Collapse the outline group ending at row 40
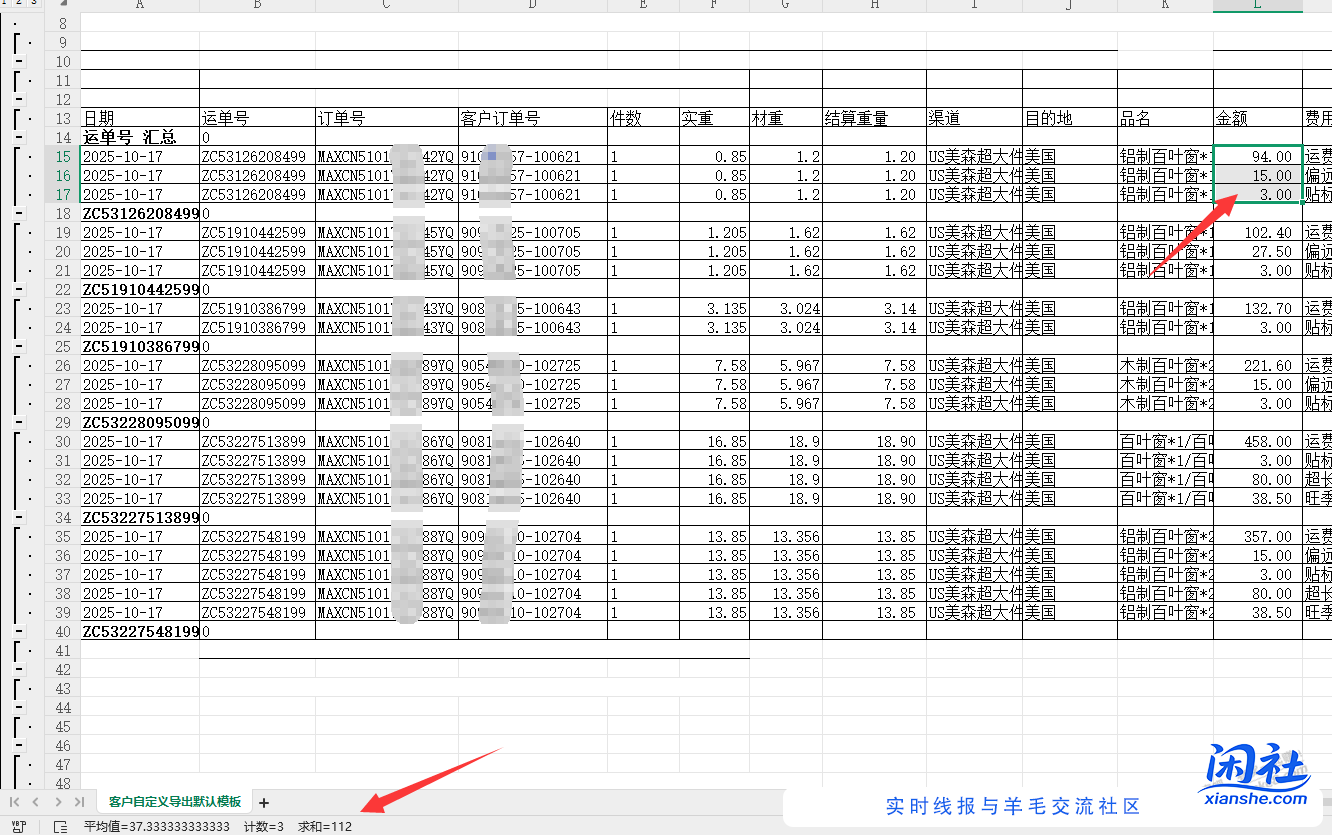1332x835 pixels. (x=19, y=632)
